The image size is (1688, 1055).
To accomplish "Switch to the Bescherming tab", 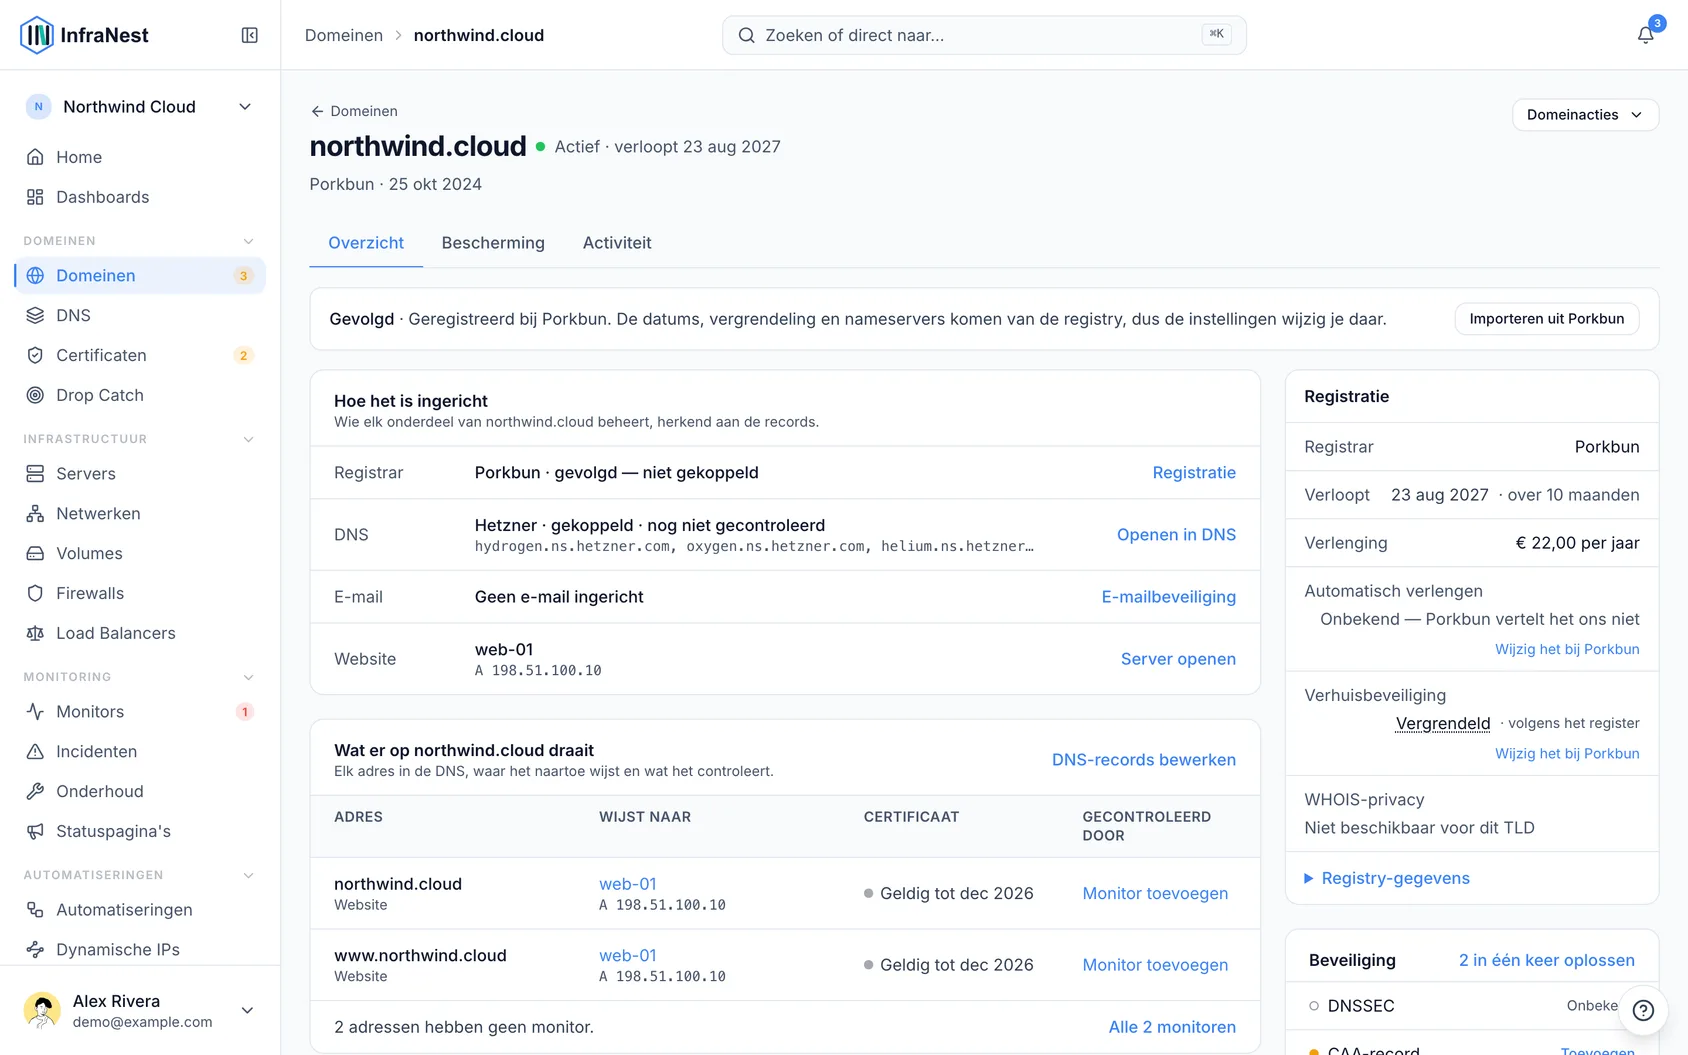I will tap(493, 243).
